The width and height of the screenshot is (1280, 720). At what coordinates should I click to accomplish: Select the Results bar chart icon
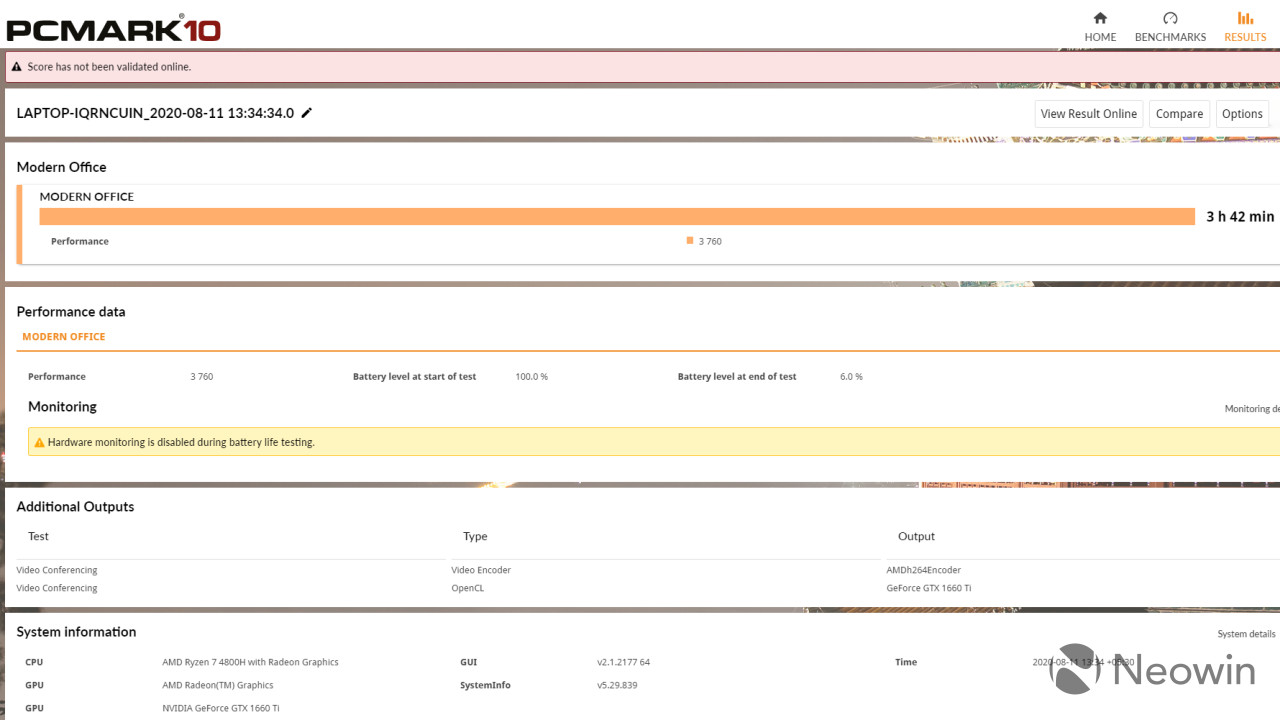click(x=1245, y=18)
